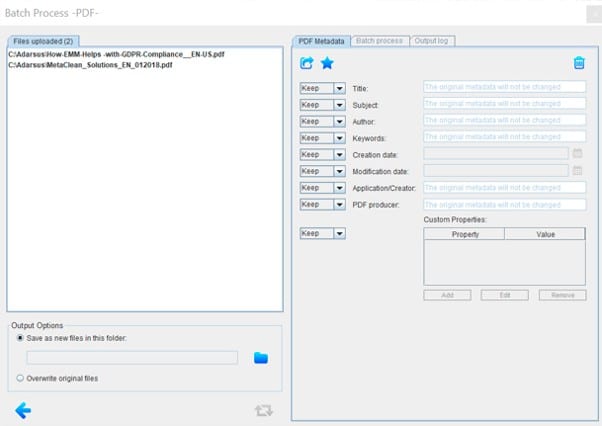602x426 pixels.
Task: Open the Modification date calendar picker
Action: pyautogui.click(x=577, y=171)
